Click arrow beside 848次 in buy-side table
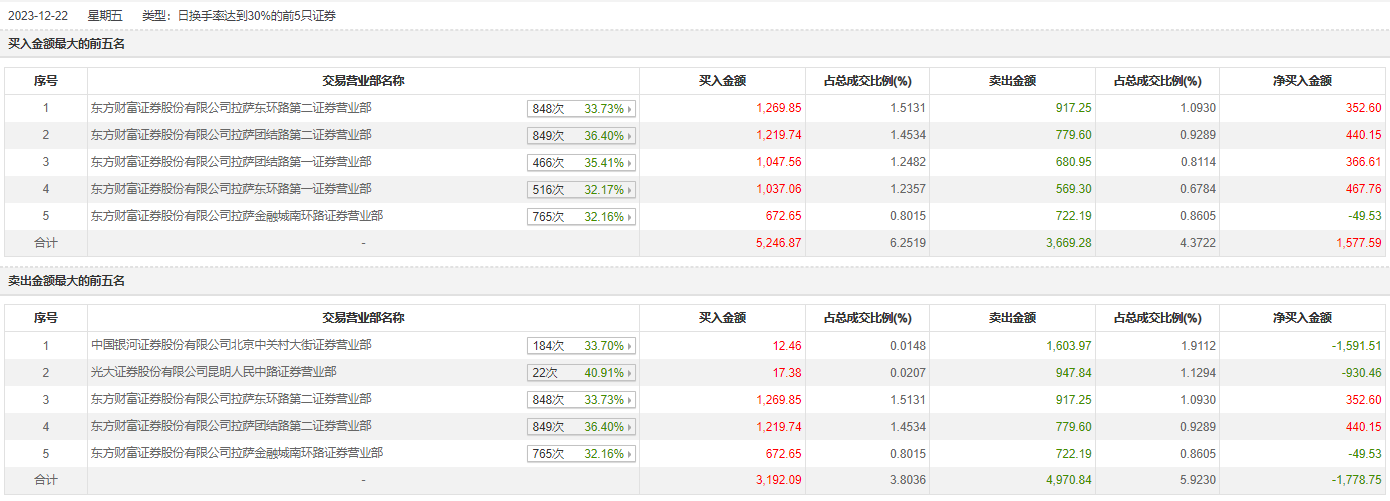The image size is (1390, 501). coord(630,109)
